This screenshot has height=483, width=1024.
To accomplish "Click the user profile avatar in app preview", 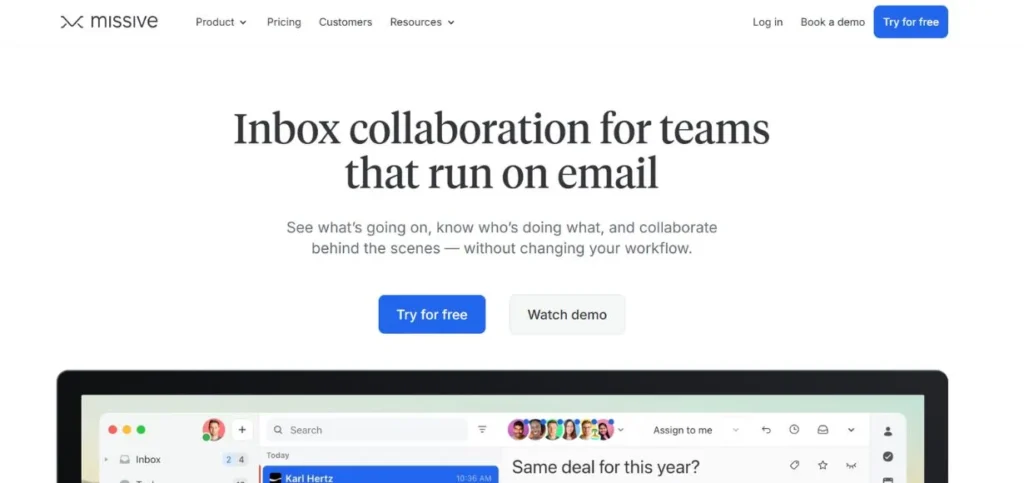I will 213,429.
